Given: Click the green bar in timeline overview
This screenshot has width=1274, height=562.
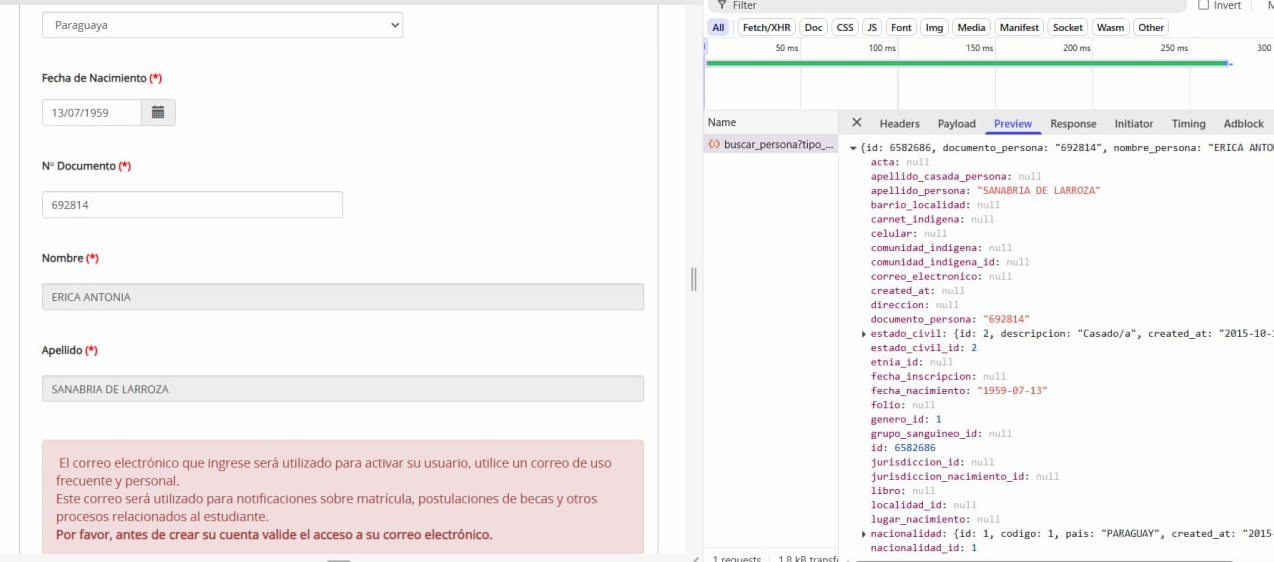Looking at the screenshot, I should coord(966,63).
